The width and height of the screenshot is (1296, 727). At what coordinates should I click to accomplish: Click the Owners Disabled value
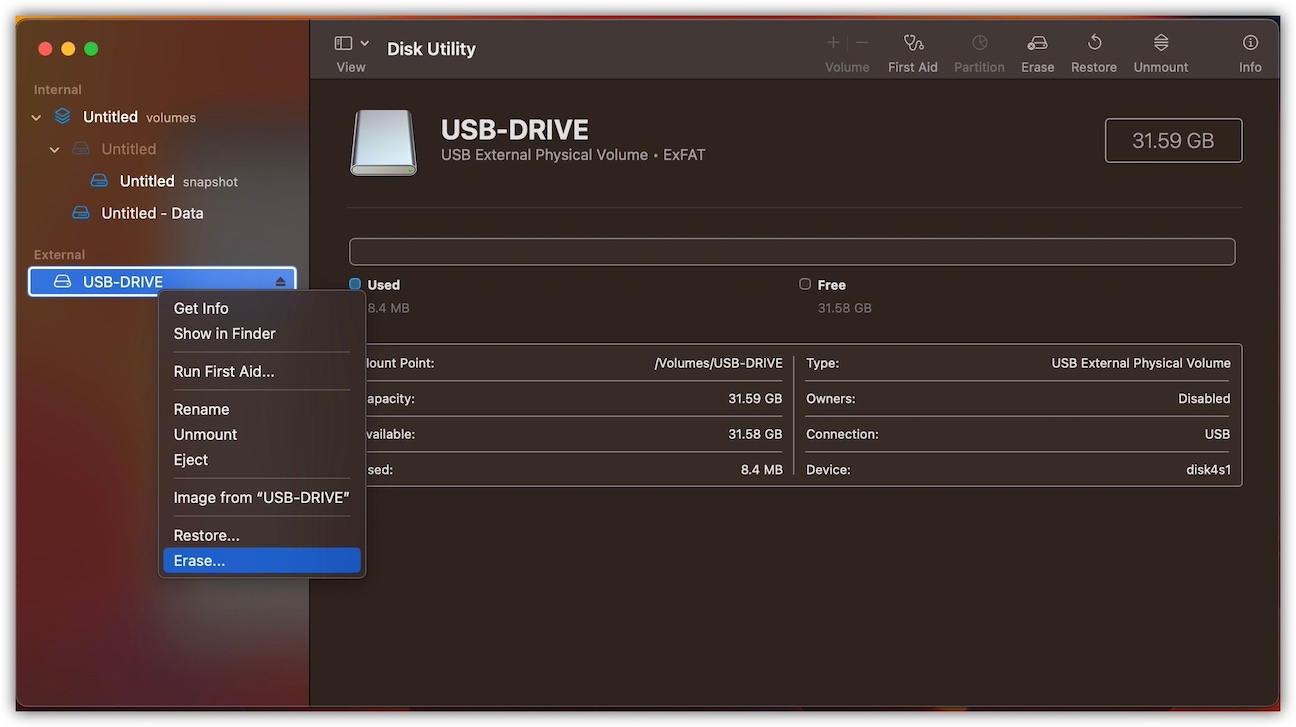click(x=1204, y=398)
